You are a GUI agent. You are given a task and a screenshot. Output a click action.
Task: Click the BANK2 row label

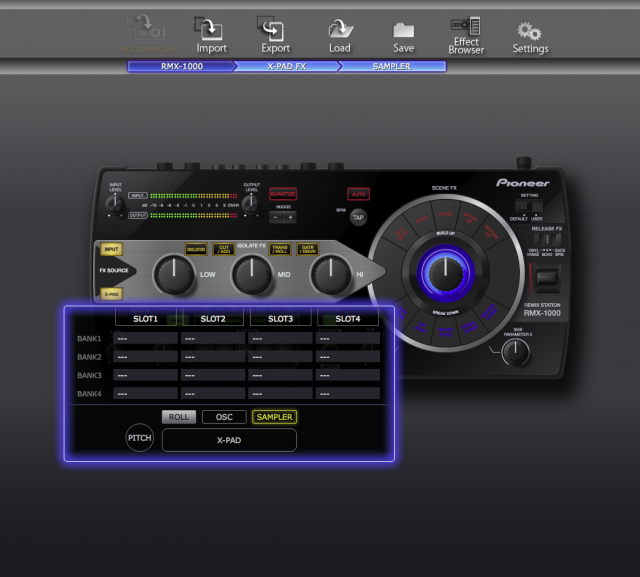[x=89, y=357]
